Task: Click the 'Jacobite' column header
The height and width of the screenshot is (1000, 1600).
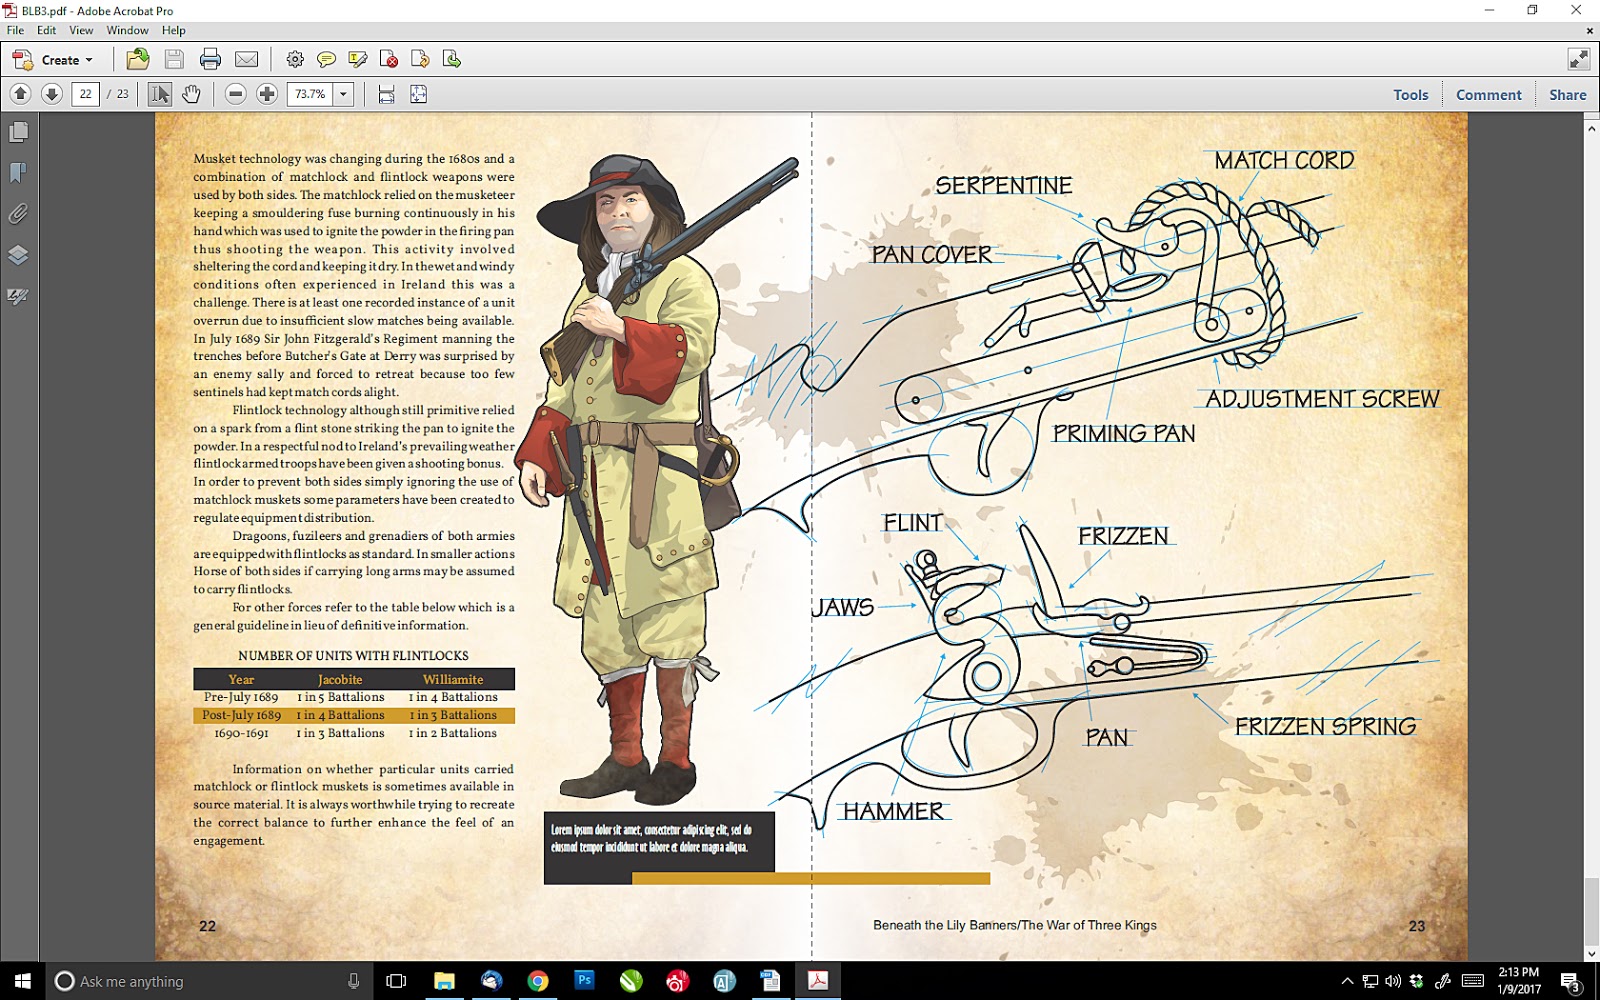Action: tap(340, 679)
